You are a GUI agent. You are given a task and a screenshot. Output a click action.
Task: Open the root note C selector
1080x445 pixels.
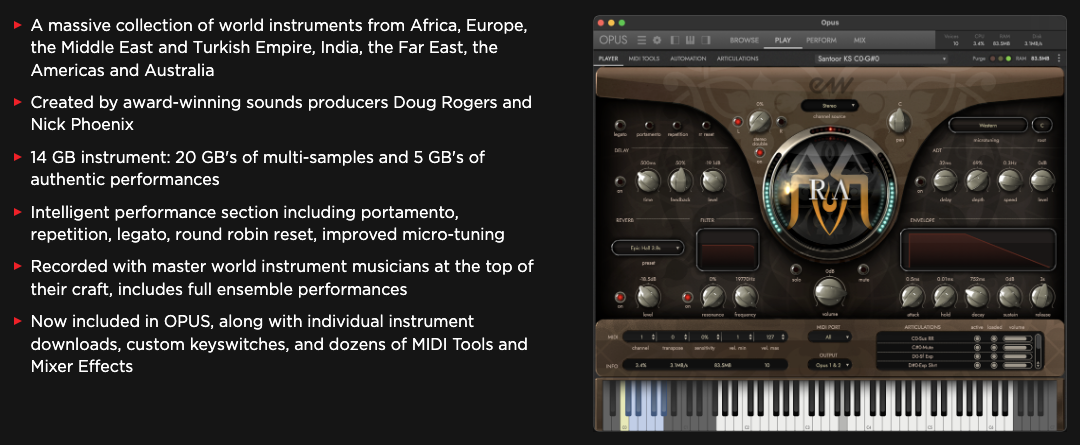click(1042, 125)
